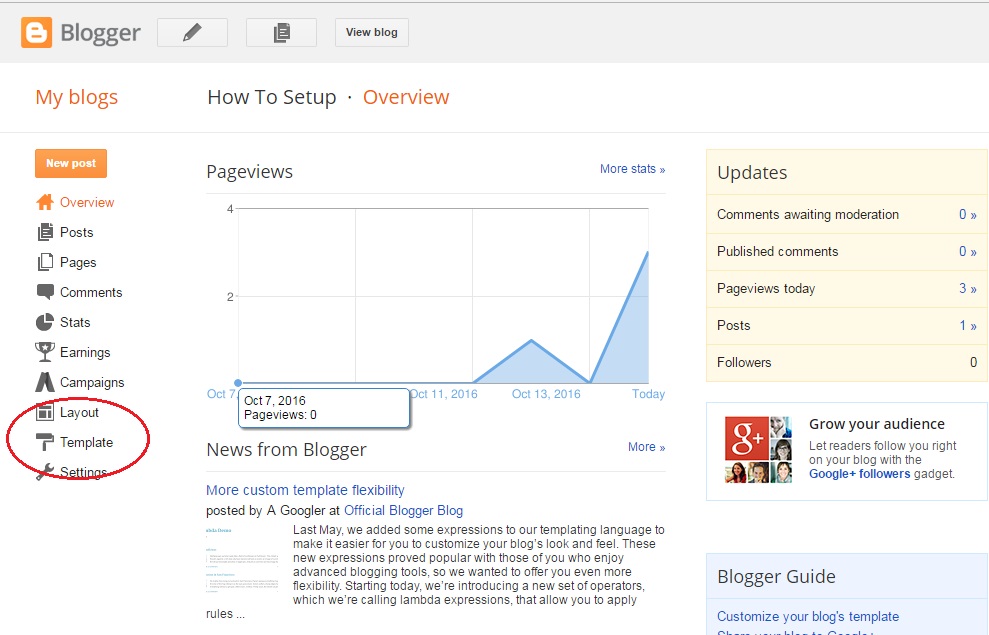This screenshot has width=989, height=635.
Task: Open Comments via the speech bubble icon
Action: click(46, 292)
